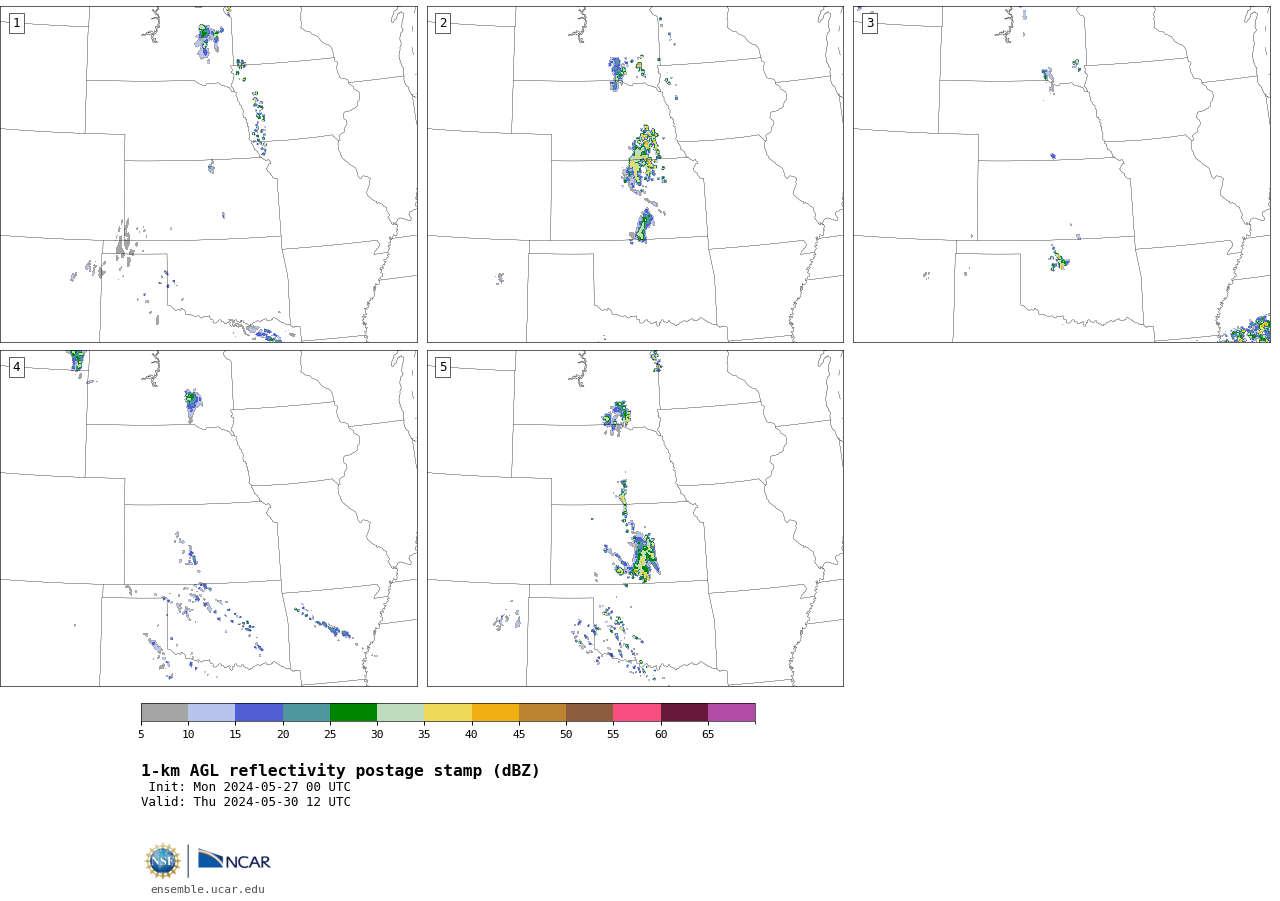Image resolution: width=1280 pixels, height=901 pixels.
Task: Click the '1-km AGL reflectivity postage stamp' title
Action: (340, 771)
